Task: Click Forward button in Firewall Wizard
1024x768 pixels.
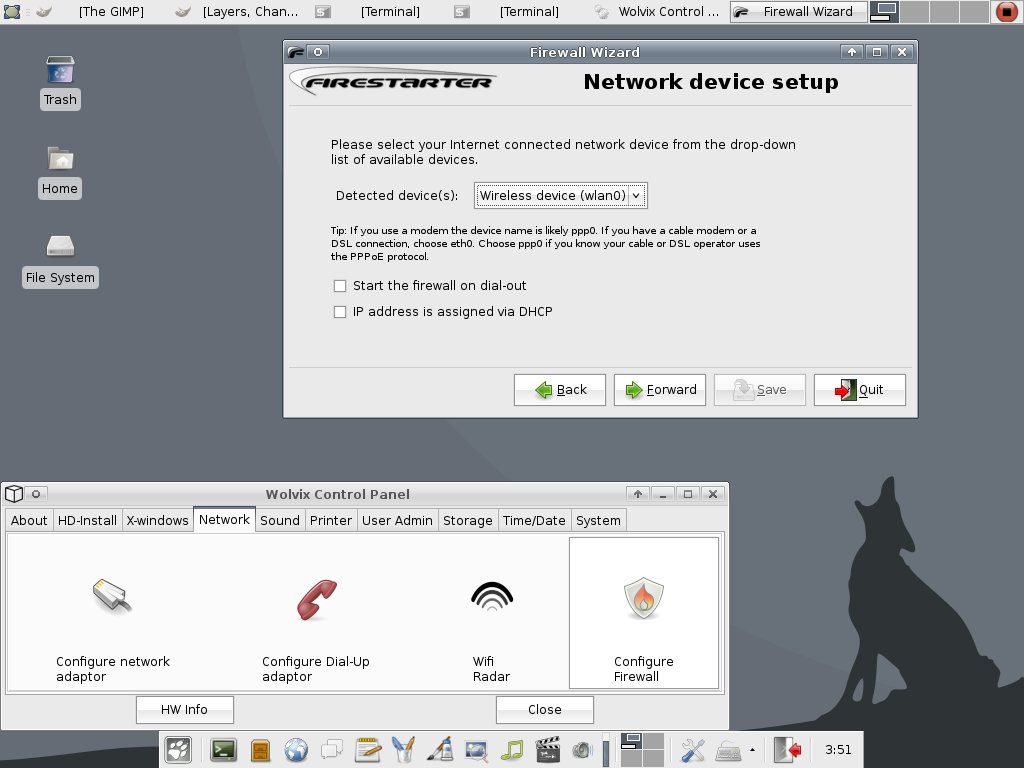Action: pyautogui.click(x=660, y=390)
